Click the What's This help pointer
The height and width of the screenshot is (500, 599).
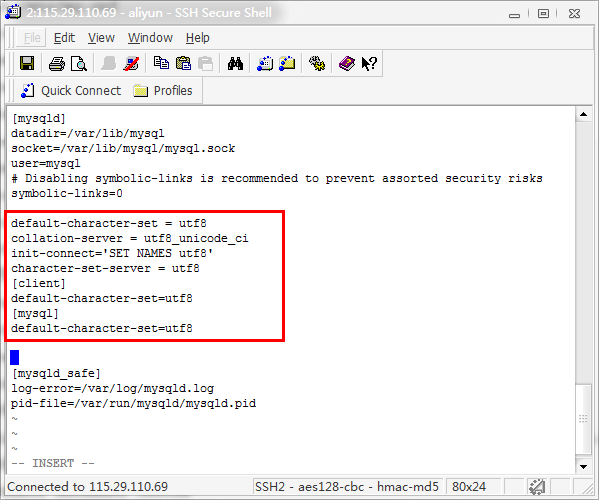pyautogui.click(x=369, y=63)
